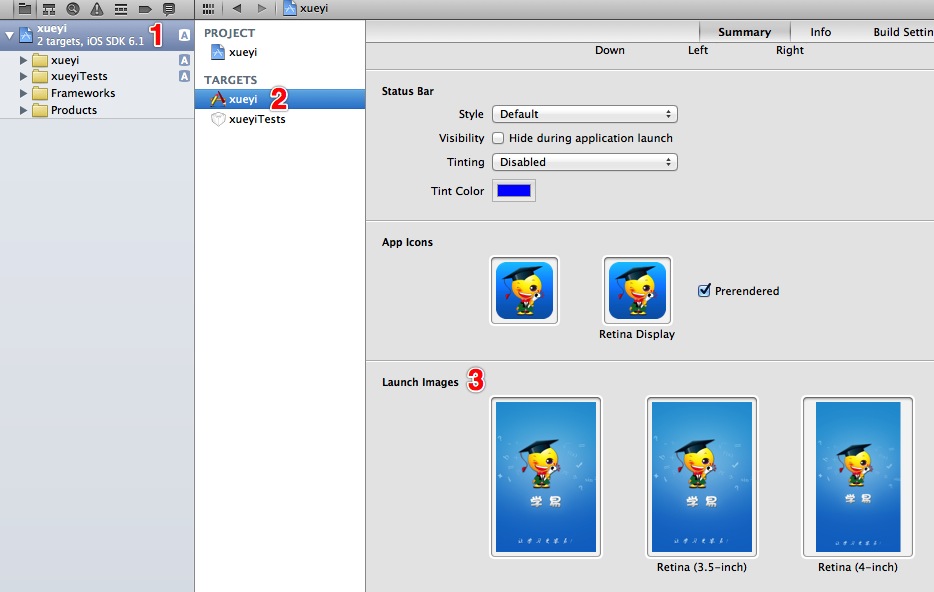The image size is (934, 592).
Task: Click the App Icons section heading
Action: coord(407,242)
